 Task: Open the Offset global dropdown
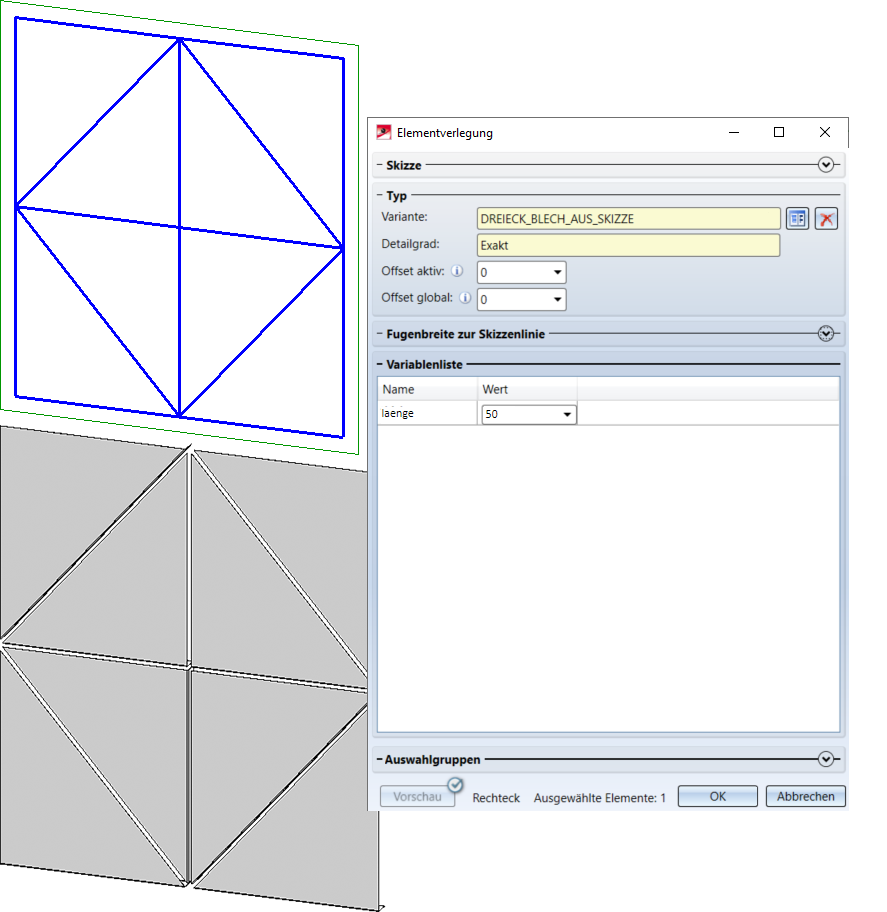(x=557, y=299)
